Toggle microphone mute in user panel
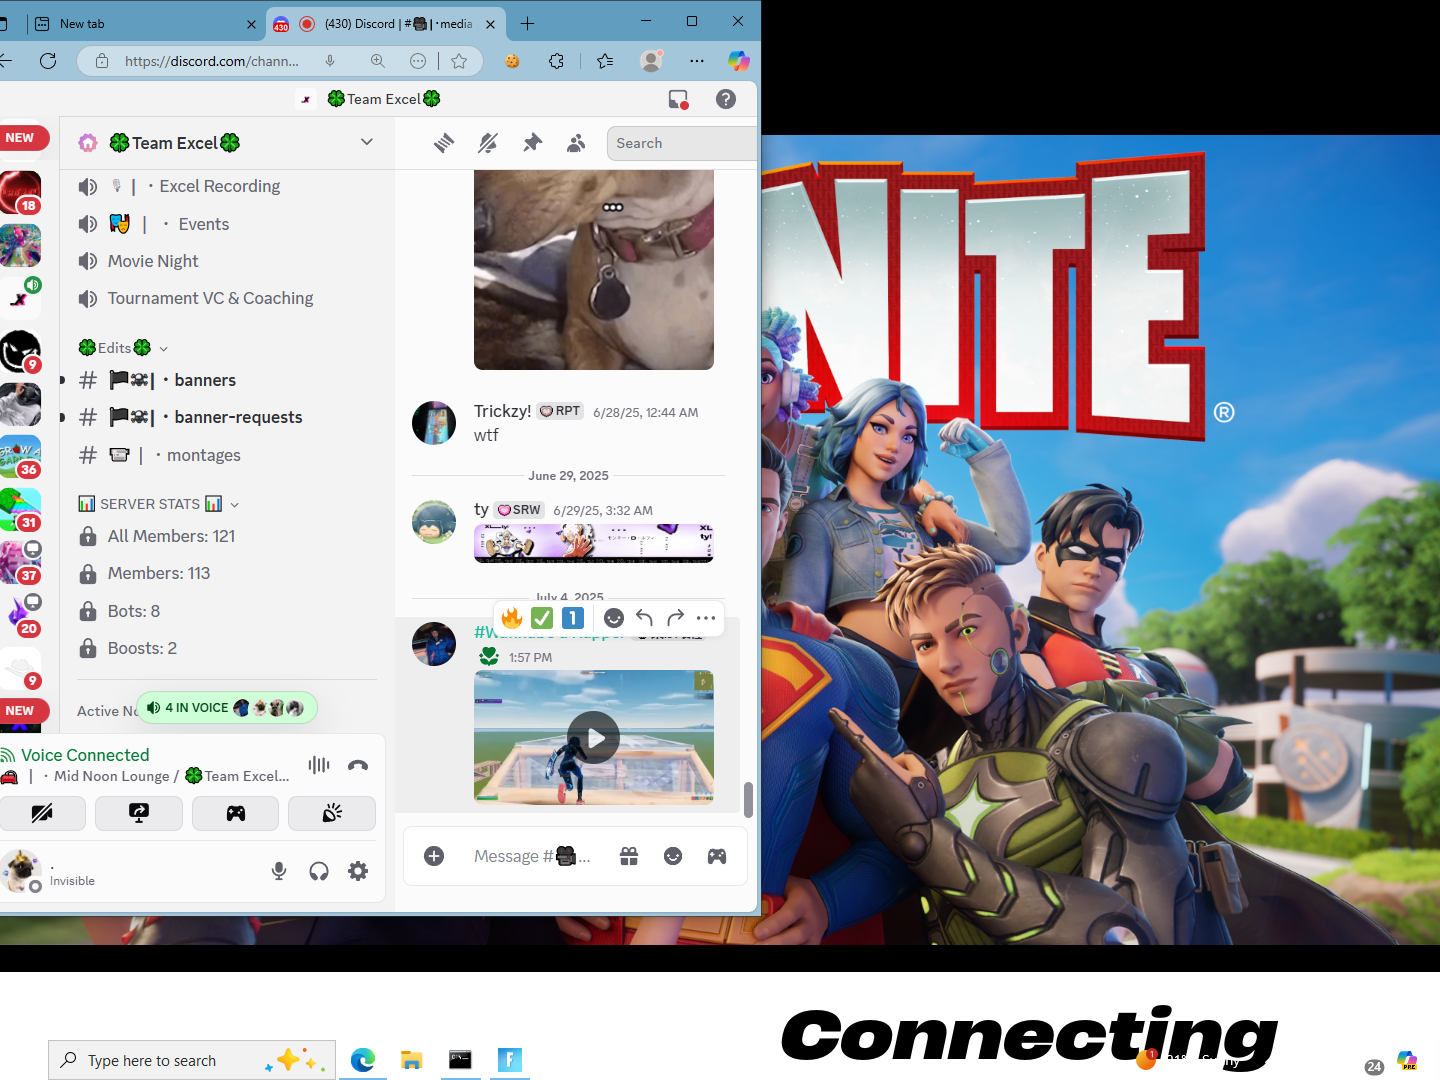Screen dimensions: 1440x1080 [x=279, y=871]
